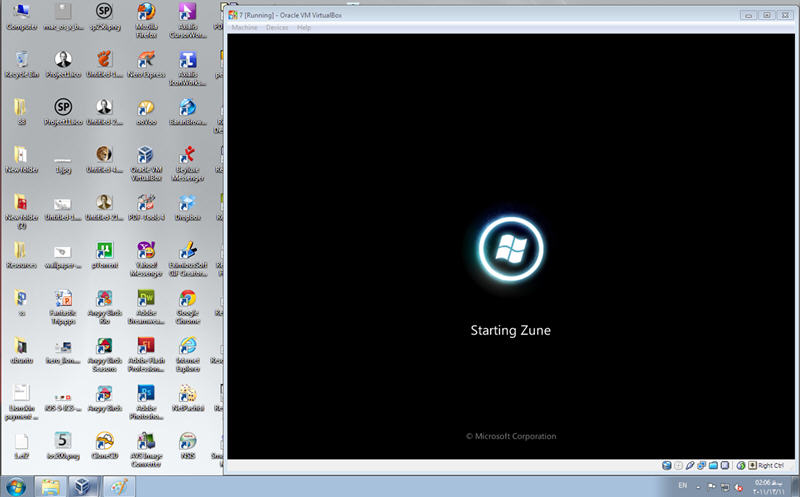This screenshot has height=497, width=800.
Task: Open the VirtualBox Help menu
Action: [x=304, y=28]
